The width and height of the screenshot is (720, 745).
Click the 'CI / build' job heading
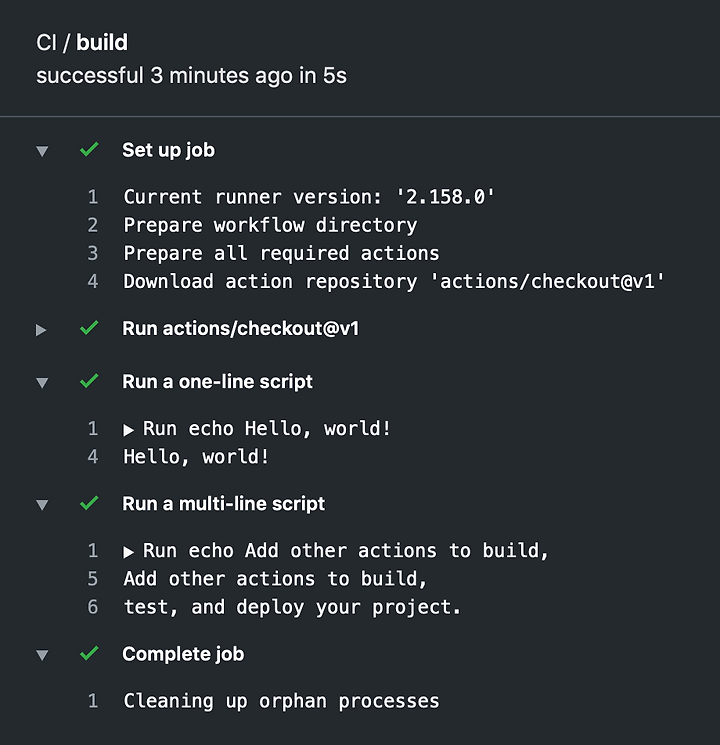(82, 42)
